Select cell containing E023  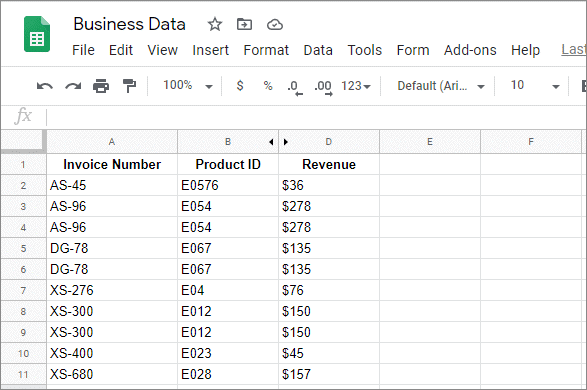tap(228, 353)
